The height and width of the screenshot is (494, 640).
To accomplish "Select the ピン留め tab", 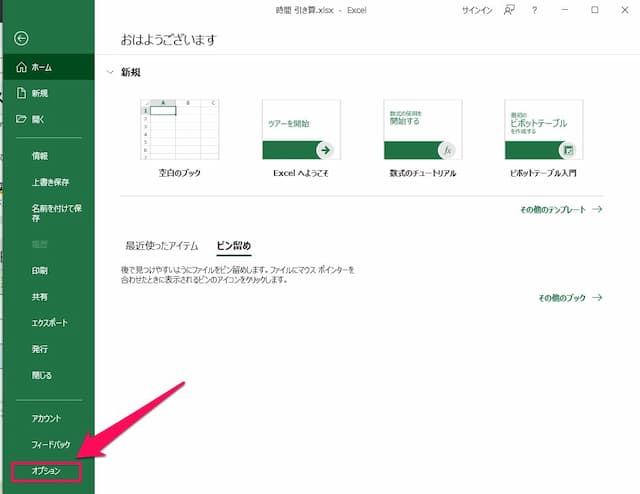I will tap(233, 246).
